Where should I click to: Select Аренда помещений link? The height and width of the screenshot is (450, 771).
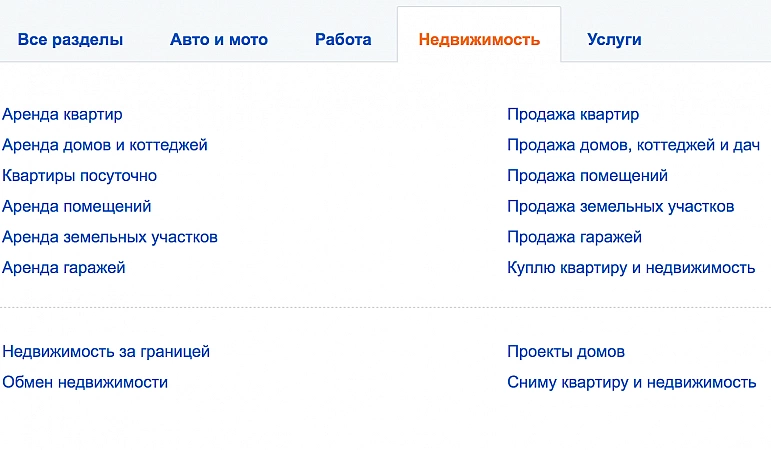(77, 206)
